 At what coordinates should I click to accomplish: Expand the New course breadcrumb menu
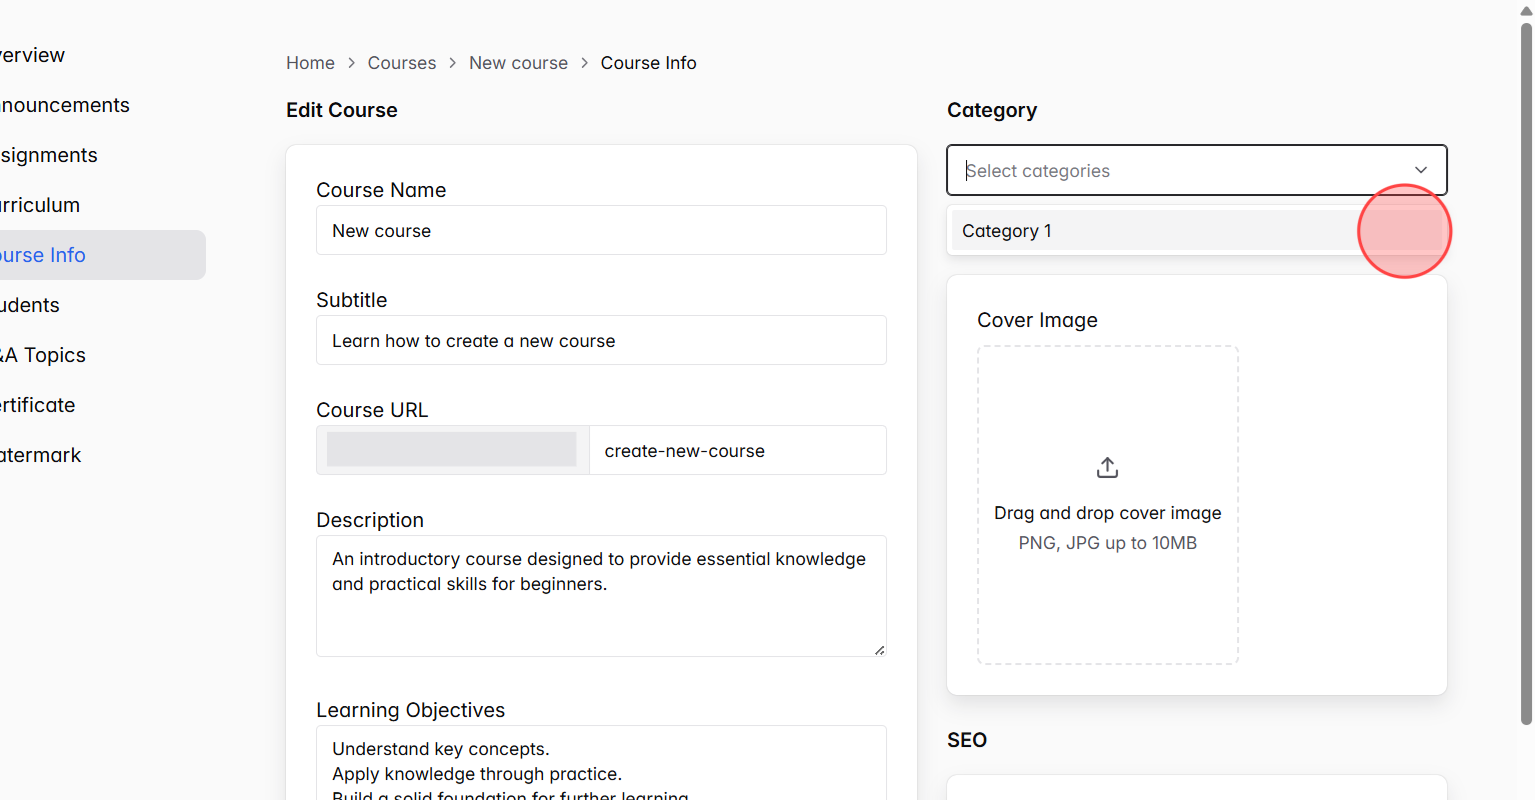(518, 62)
